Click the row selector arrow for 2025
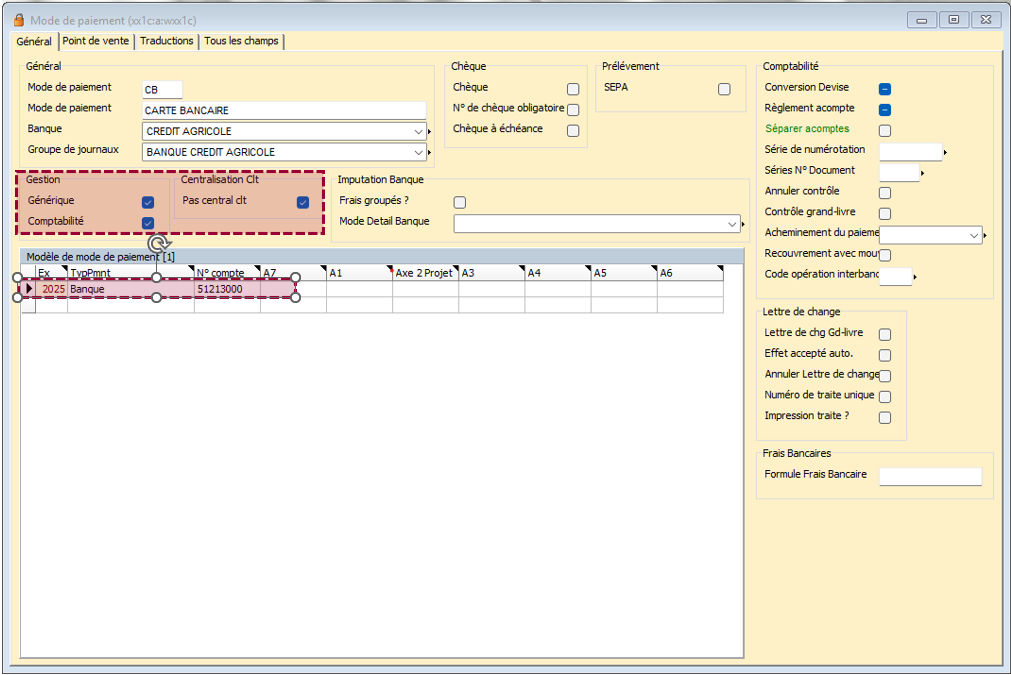This screenshot has height=675, width=1011. tap(28, 289)
